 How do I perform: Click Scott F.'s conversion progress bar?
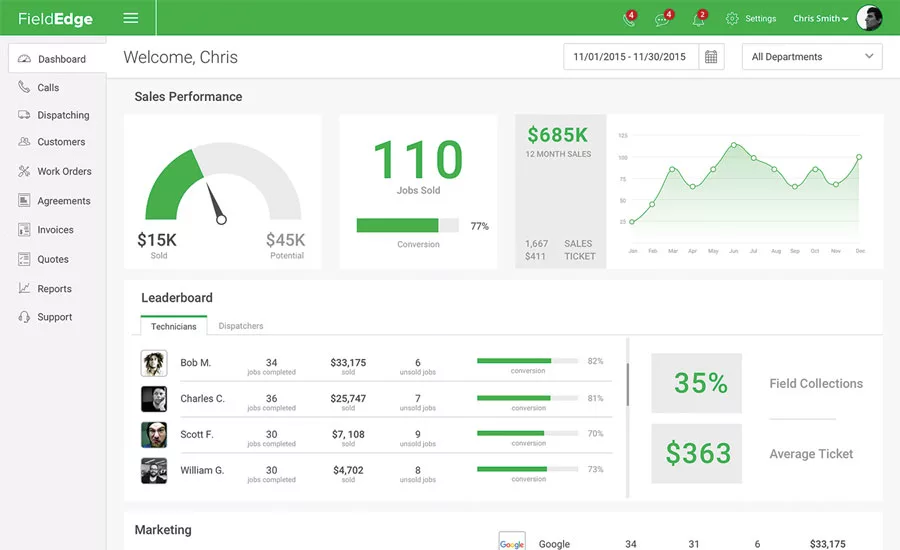click(527, 433)
